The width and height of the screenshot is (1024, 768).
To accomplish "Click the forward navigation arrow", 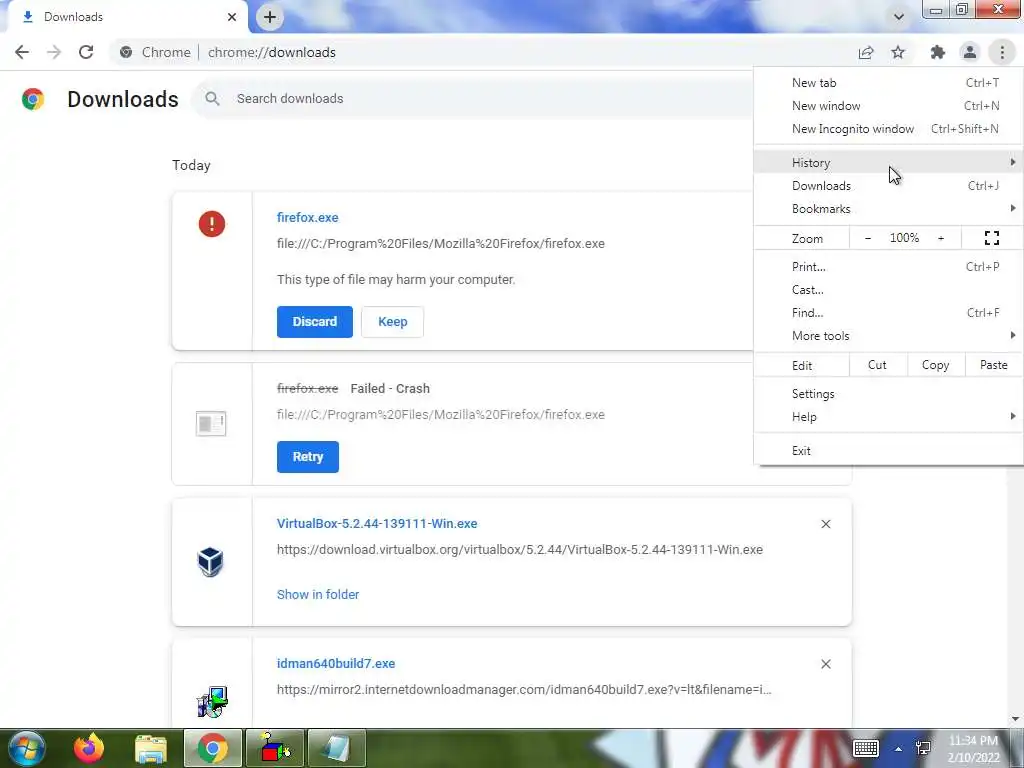I will (x=54, y=52).
